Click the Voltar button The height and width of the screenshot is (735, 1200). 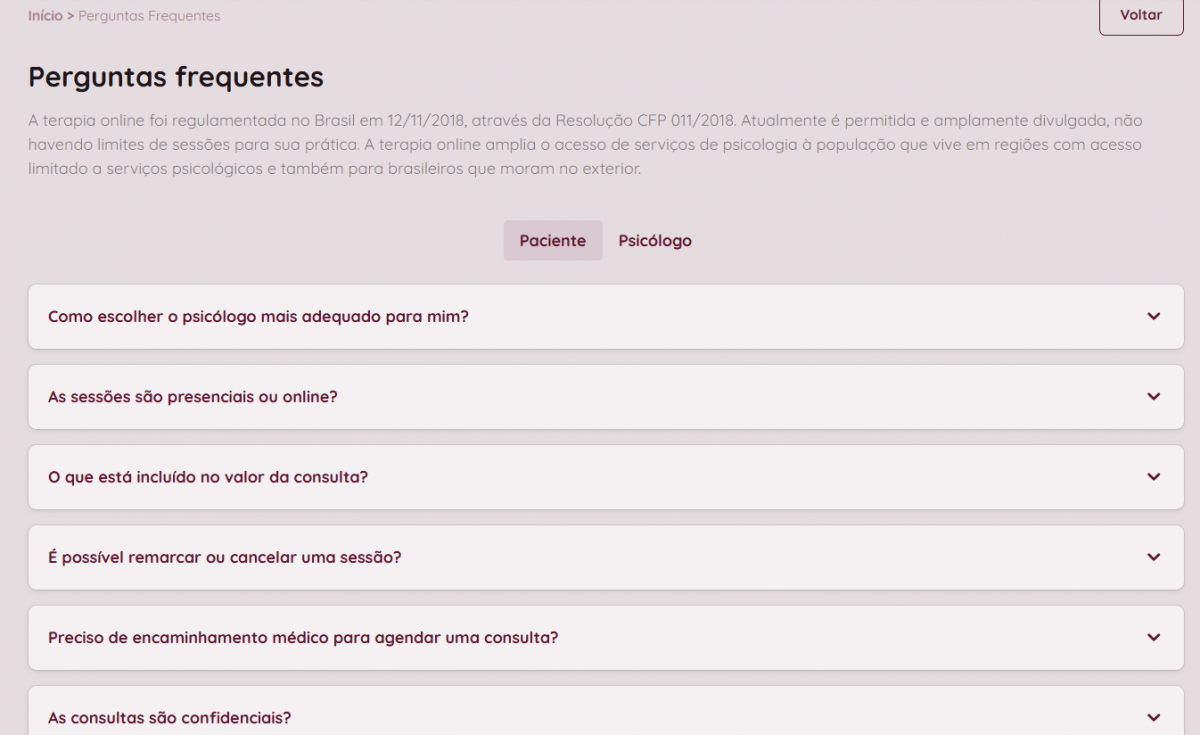[x=1141, y=16]
